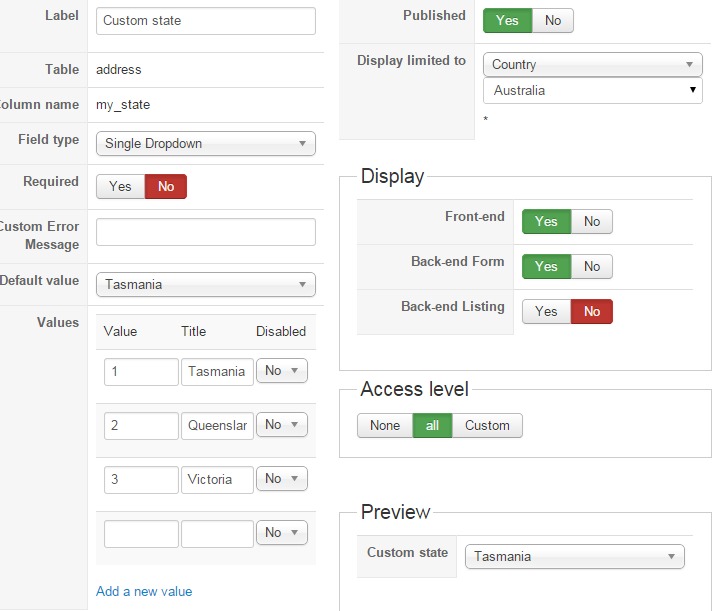Expand the Country display-limit dropdown
The image size is (712, 611).
[x=593, y=65]
